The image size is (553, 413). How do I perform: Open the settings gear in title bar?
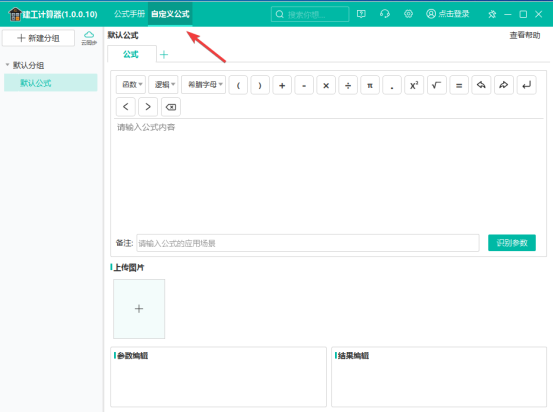(408, 14)
